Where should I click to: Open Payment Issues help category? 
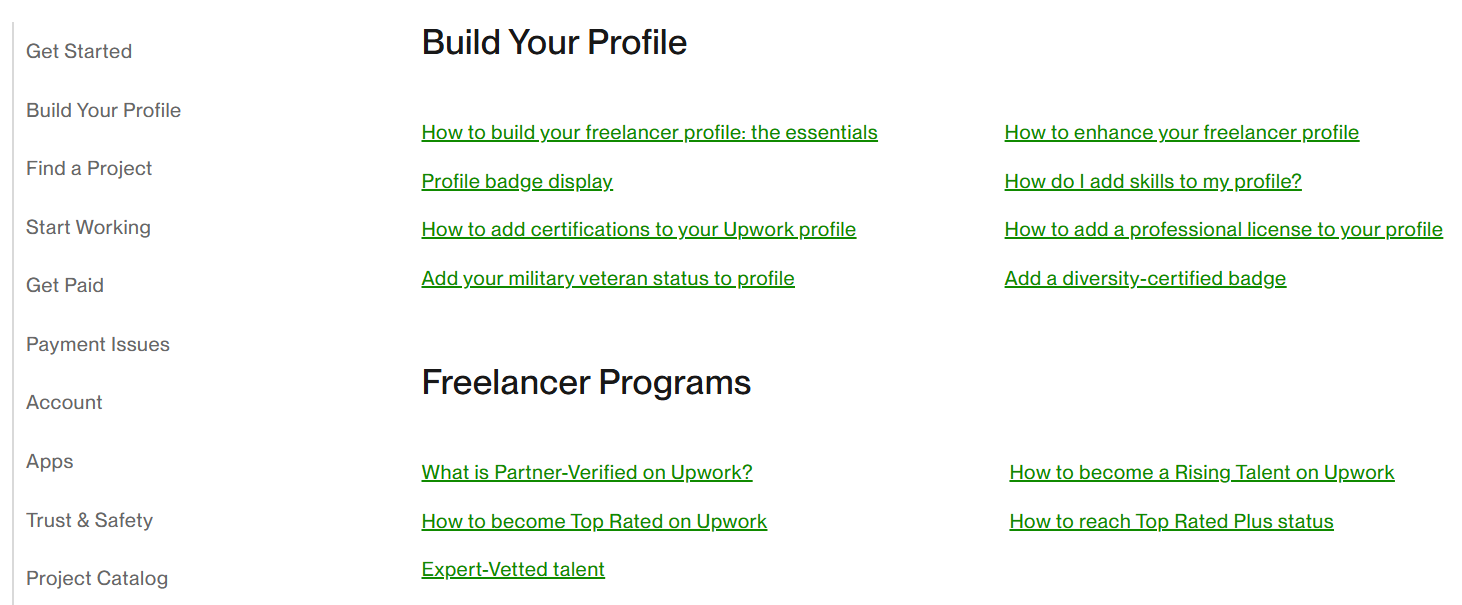(98, 344)
